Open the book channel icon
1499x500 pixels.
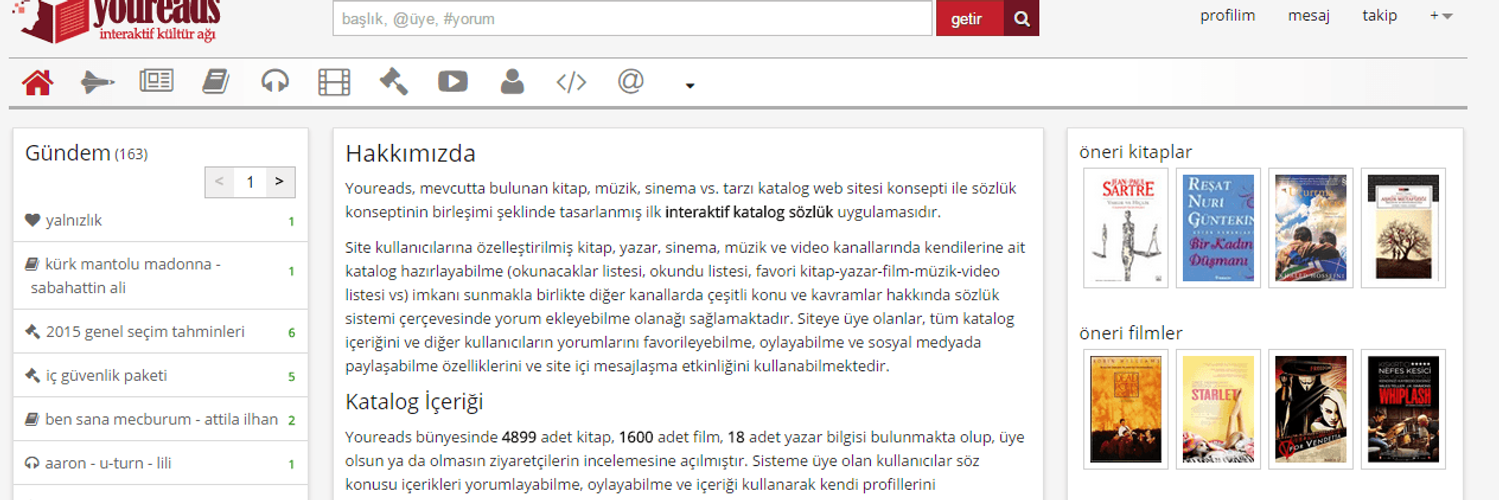click(x=215, y=81)
